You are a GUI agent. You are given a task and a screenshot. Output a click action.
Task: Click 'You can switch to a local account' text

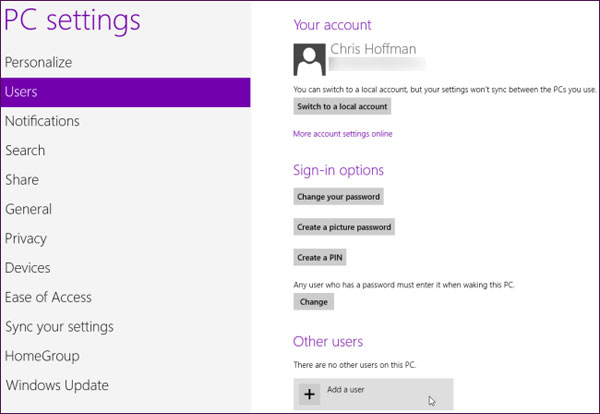[445, 90]
